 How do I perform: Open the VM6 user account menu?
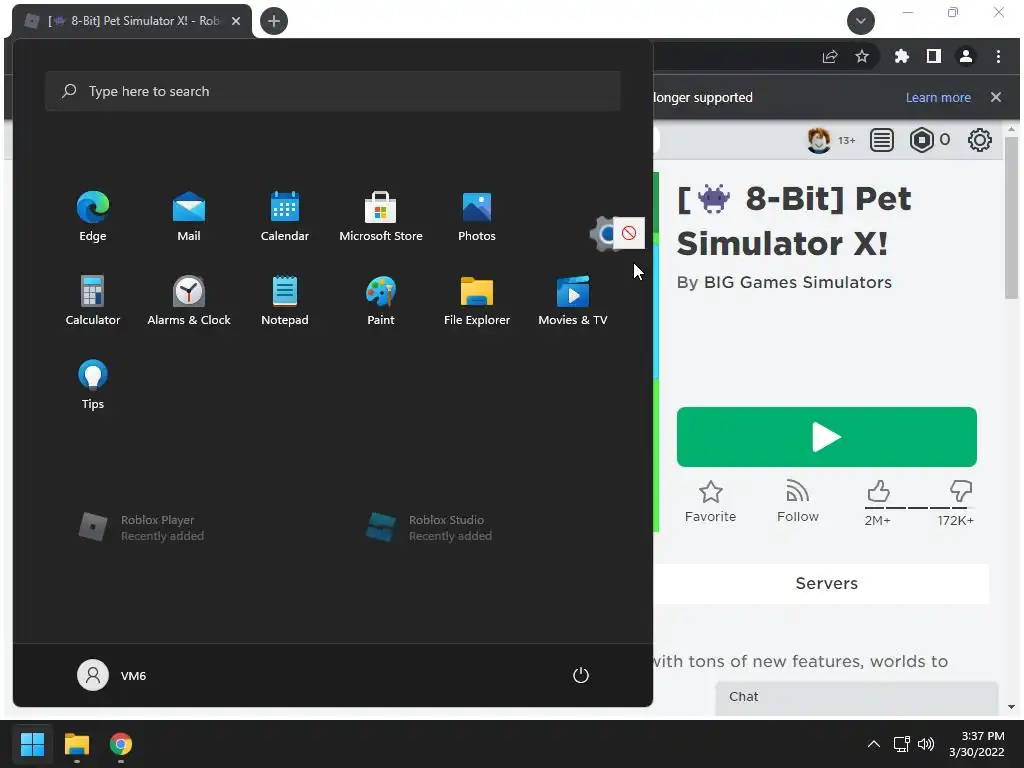coord(112,675)
